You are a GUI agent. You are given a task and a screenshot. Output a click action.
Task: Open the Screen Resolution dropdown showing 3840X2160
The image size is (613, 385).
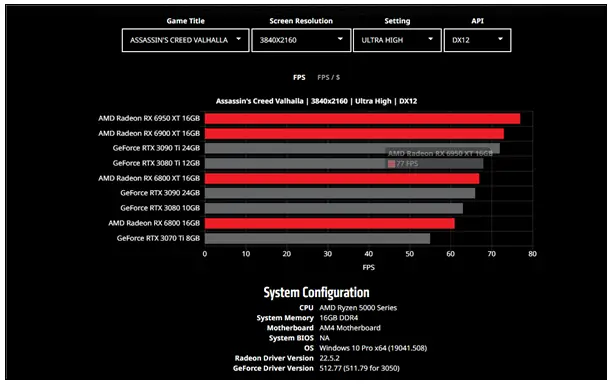pos(301,40)
